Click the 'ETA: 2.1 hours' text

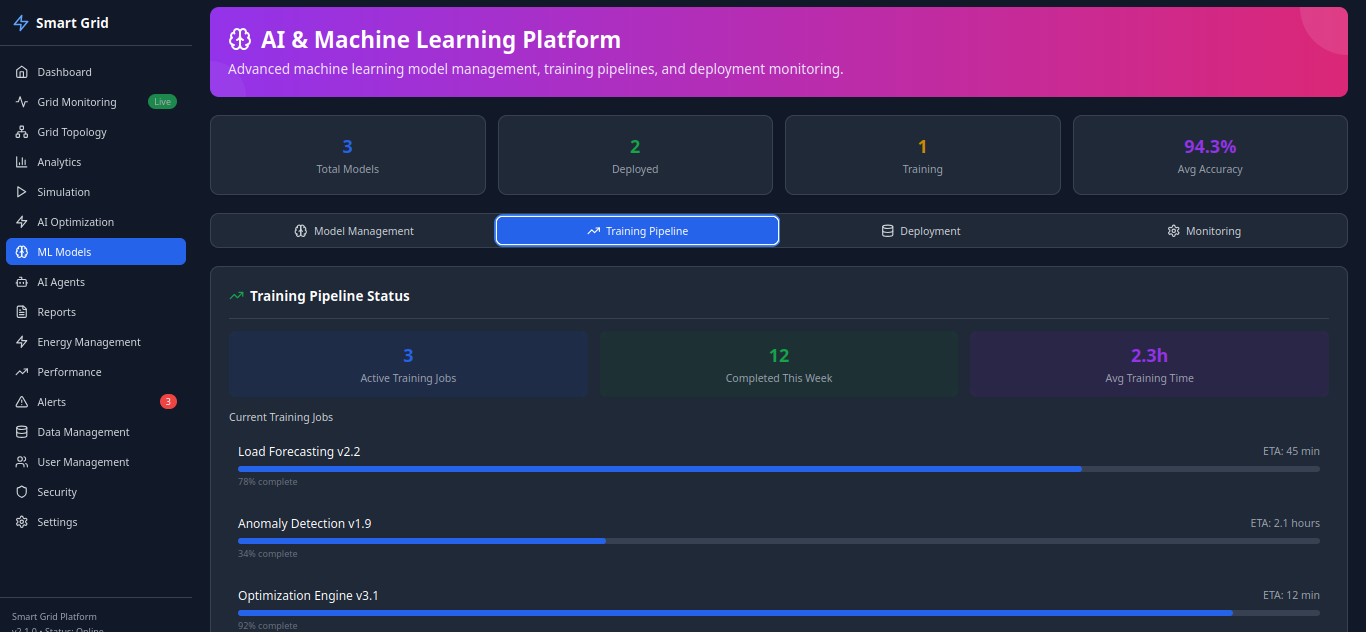1285,524
